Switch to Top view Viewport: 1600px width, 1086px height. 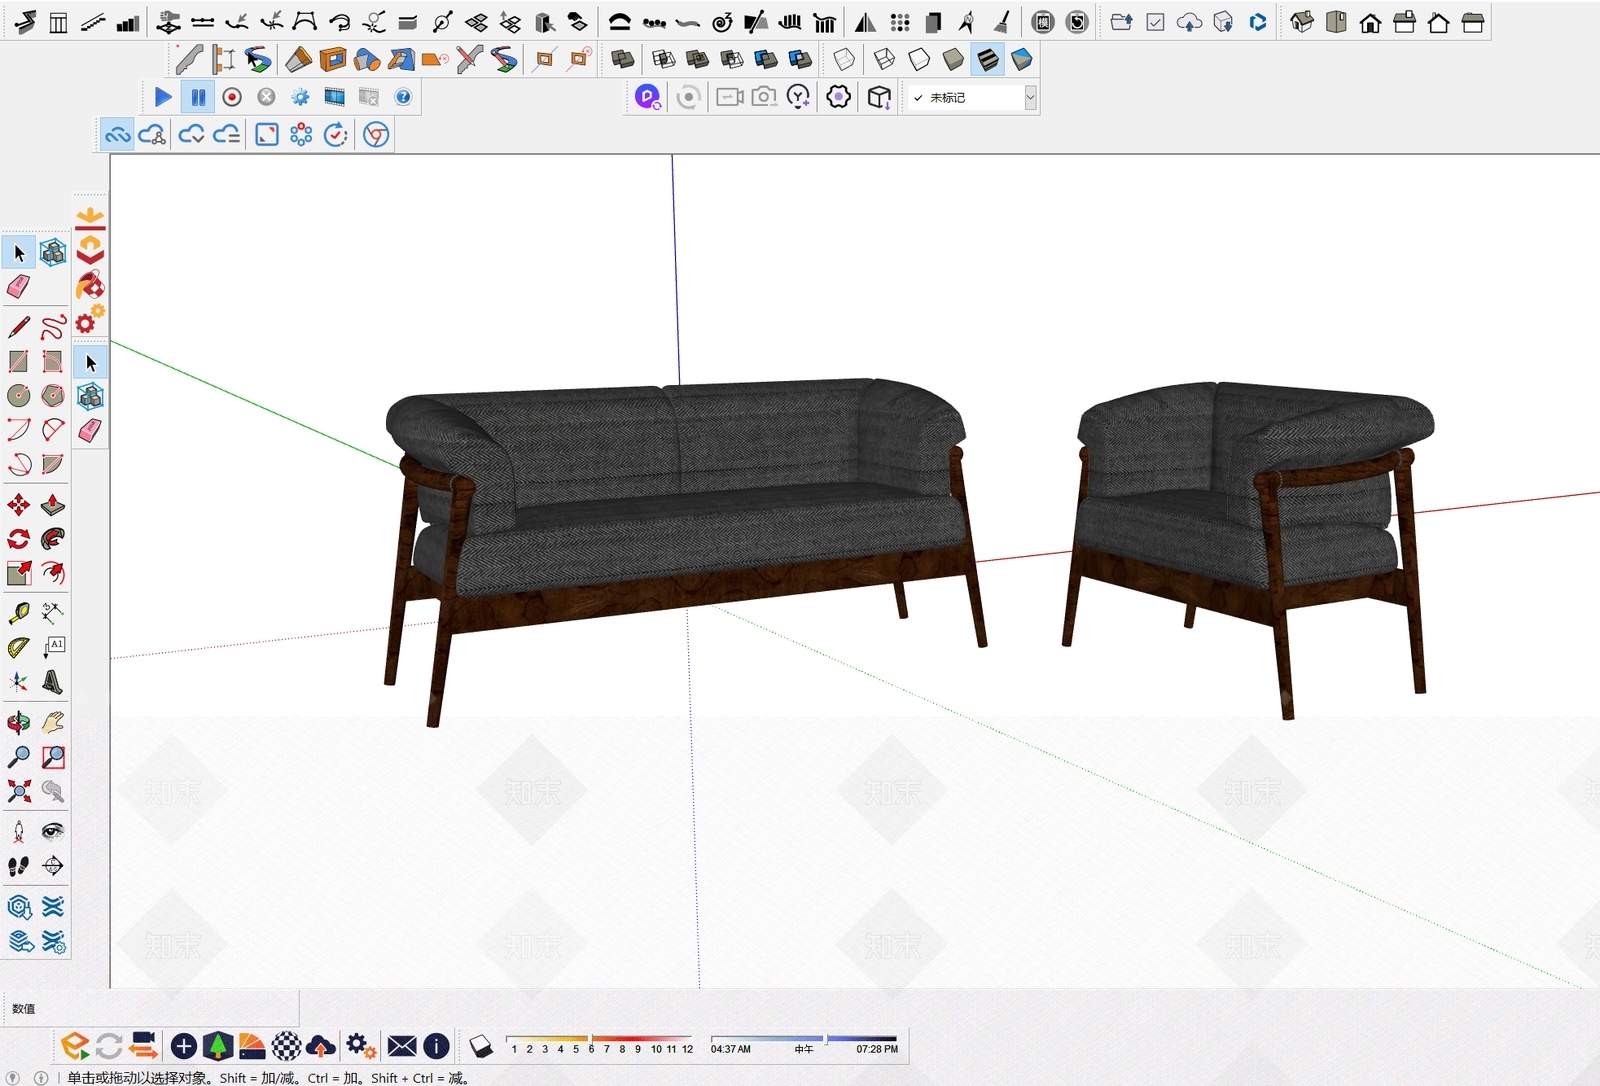pyautogui.click(x=1336, y=22)
